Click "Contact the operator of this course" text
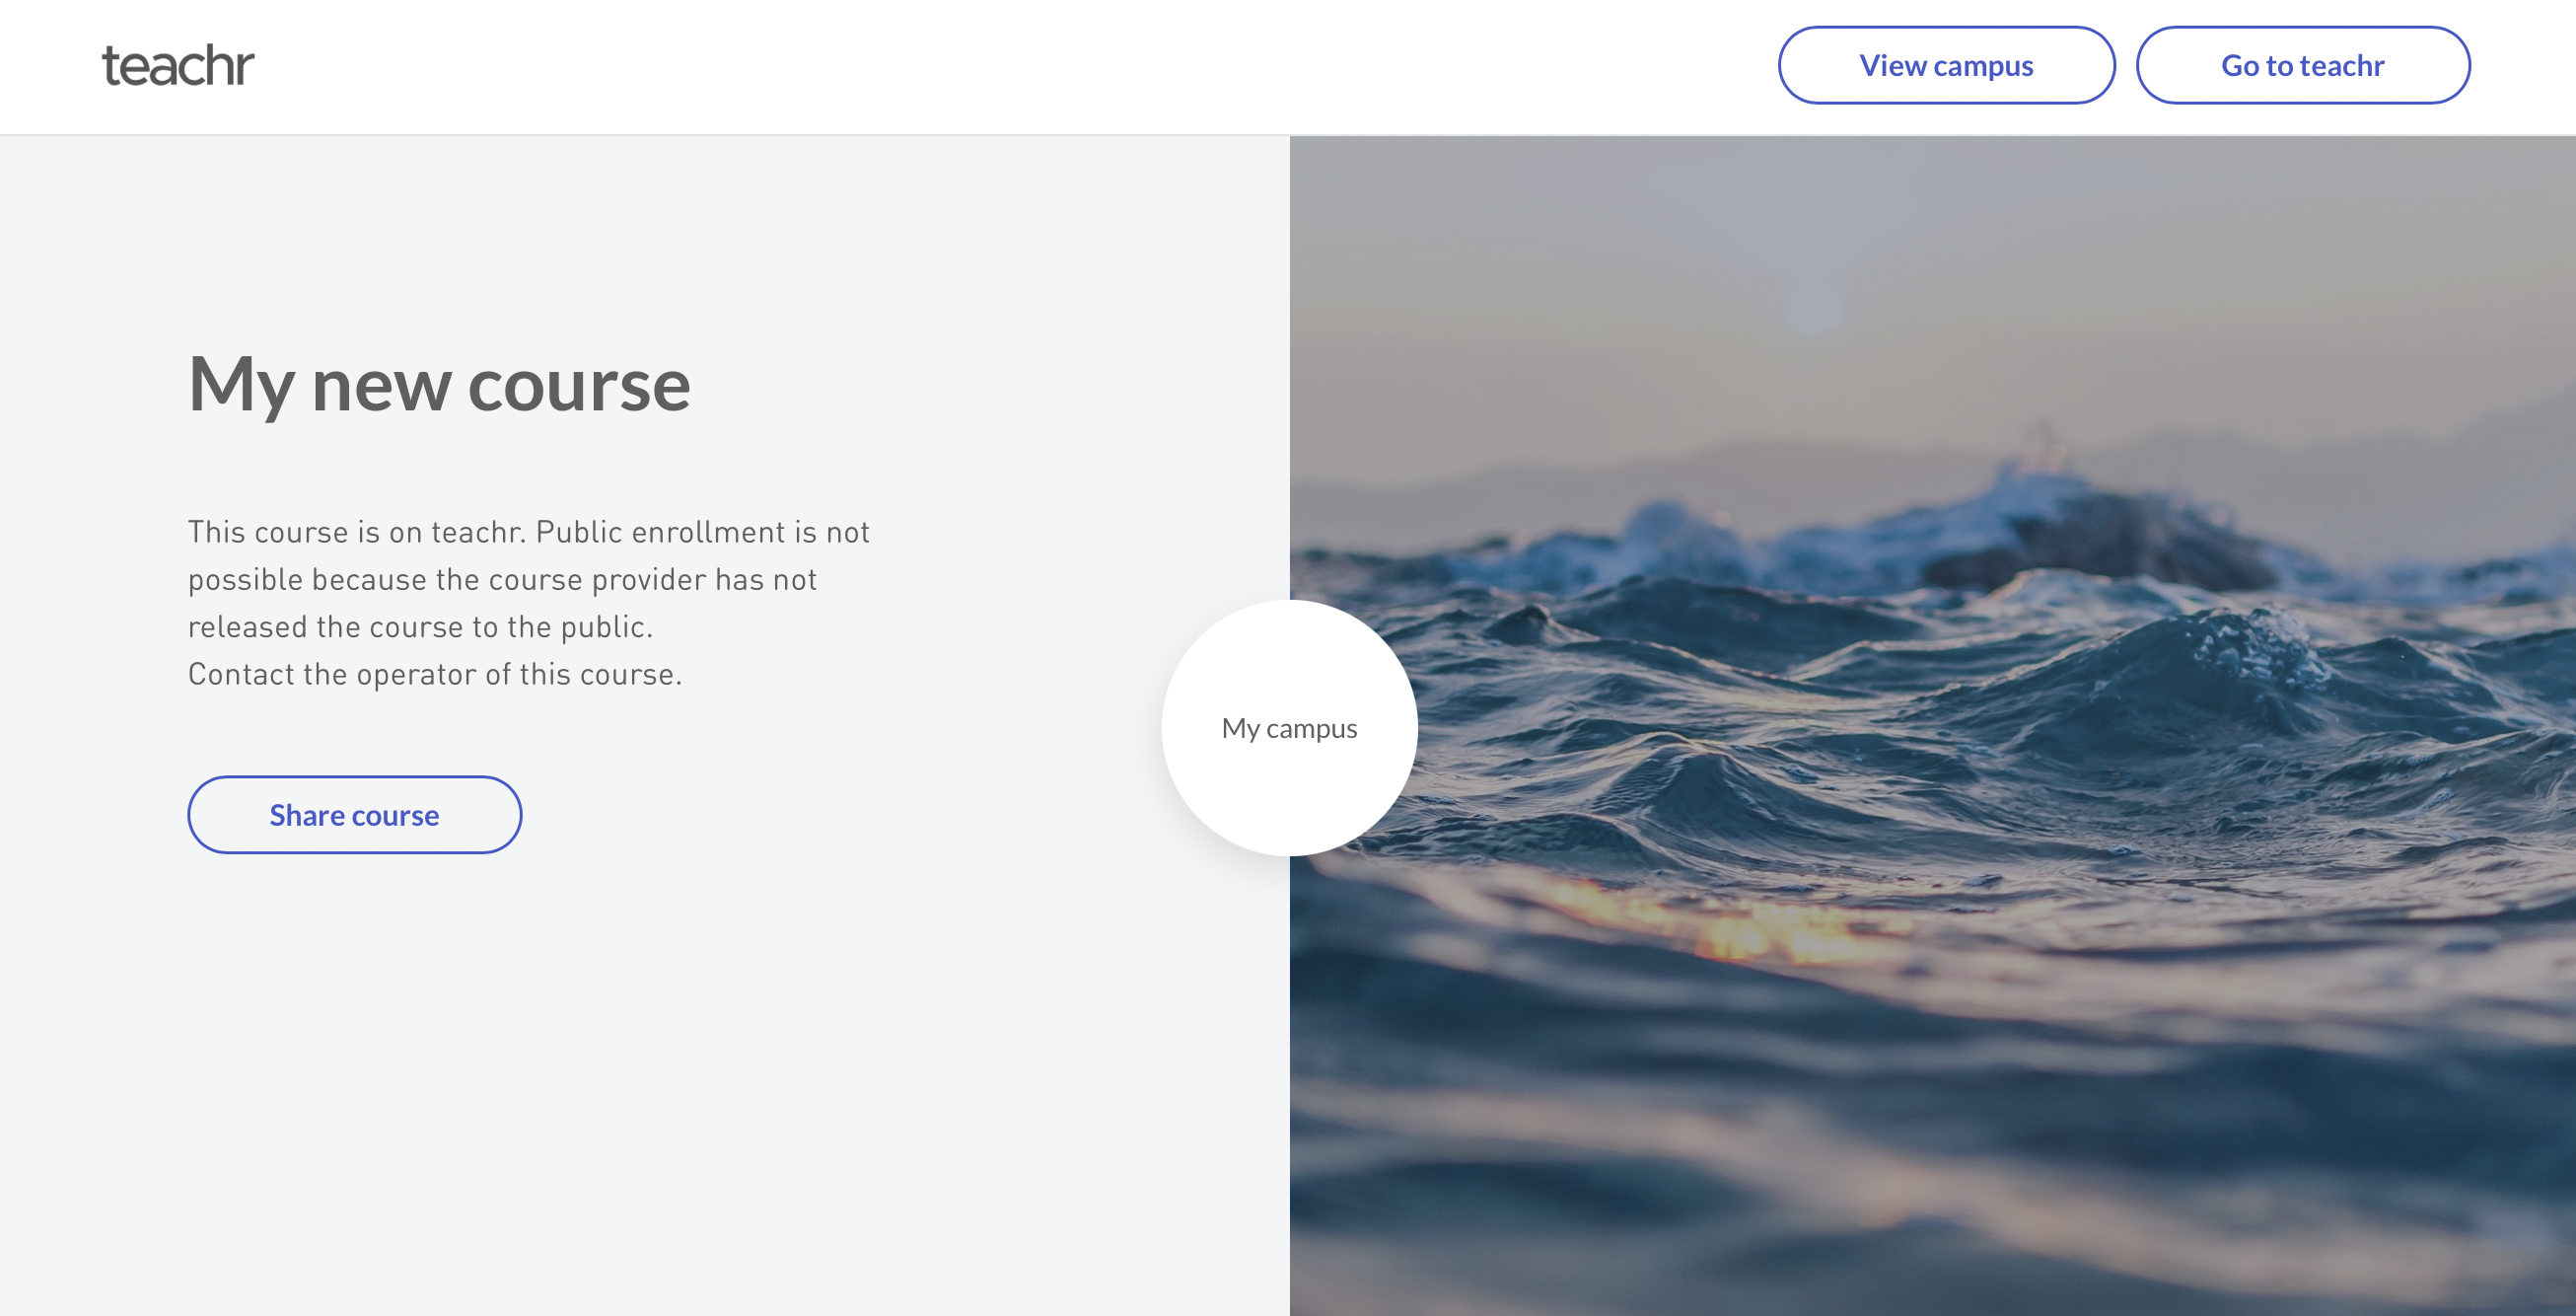Screen dimensions: 2576x1316 coord(434,675)
